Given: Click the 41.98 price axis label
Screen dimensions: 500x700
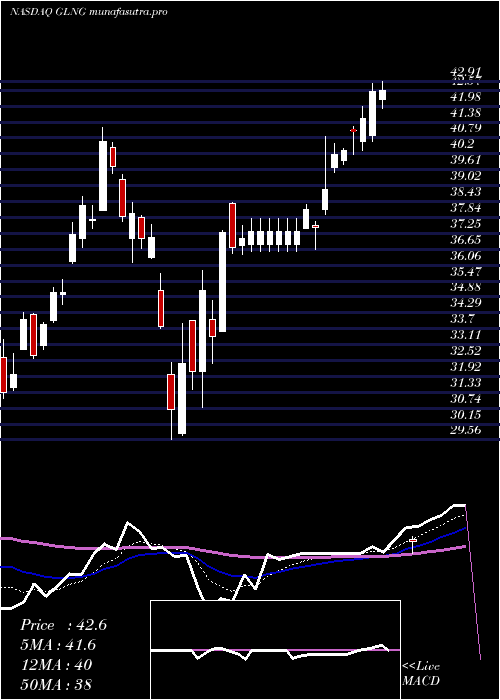Looking at the screenshot, I should [x=465, y=97].
